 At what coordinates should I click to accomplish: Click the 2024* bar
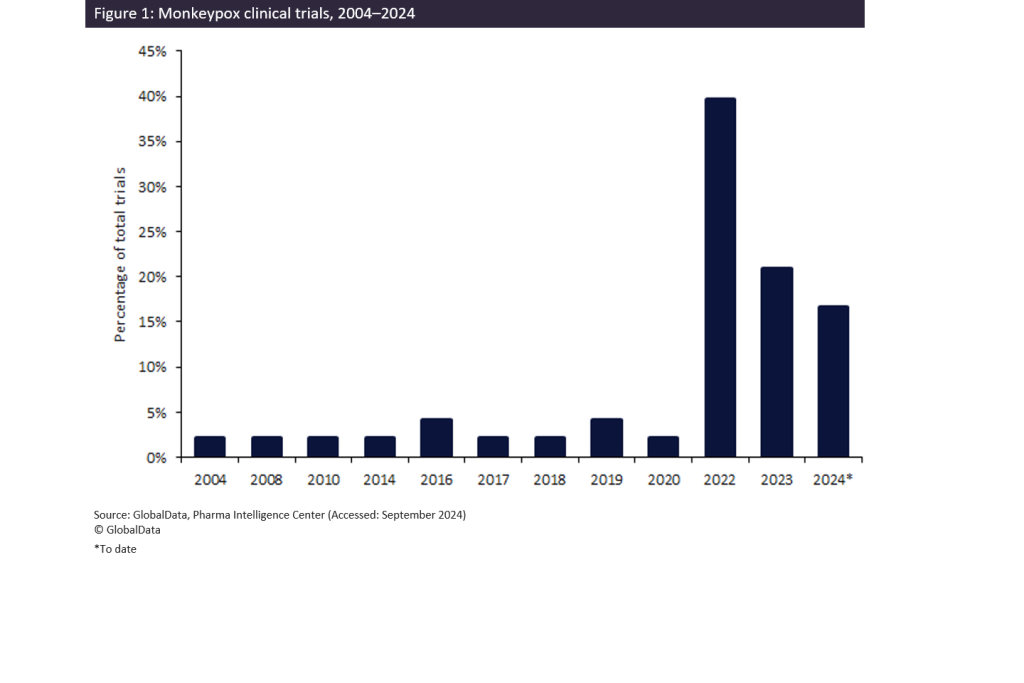click(833, 381)
